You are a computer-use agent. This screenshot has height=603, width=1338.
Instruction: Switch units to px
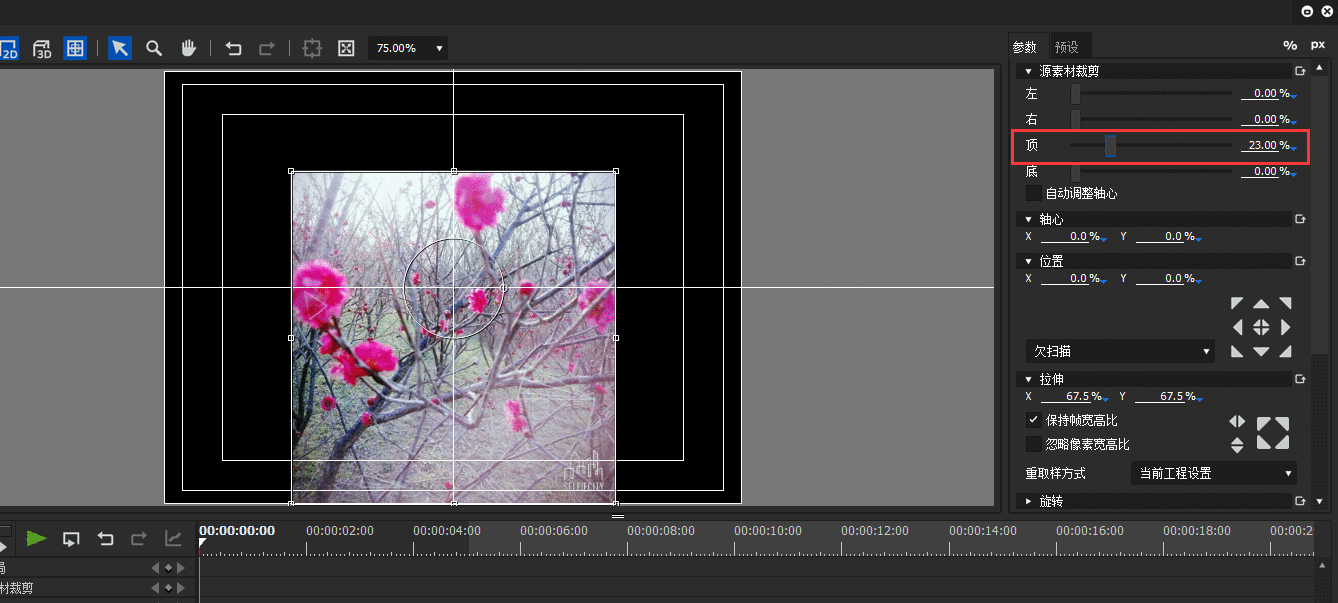[x=1318, y=46]
